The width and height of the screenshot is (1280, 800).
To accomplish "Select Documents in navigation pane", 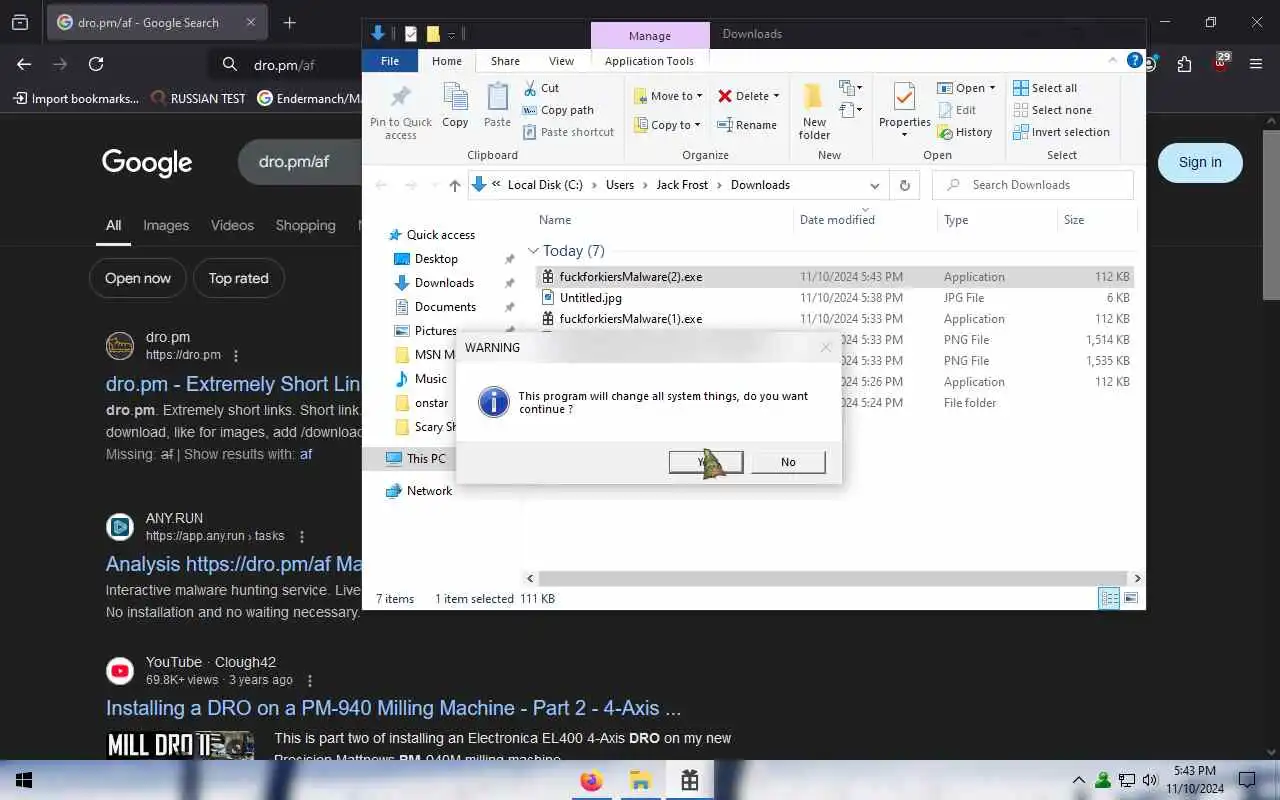I will (445, 307).
